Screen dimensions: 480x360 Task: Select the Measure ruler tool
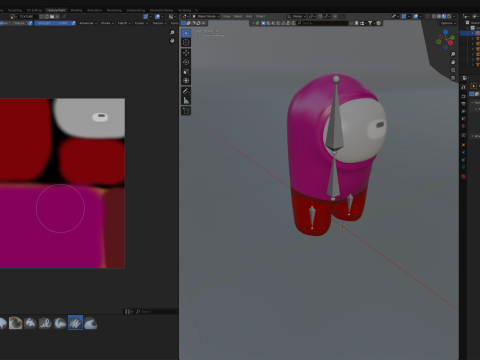coord(186,100)
